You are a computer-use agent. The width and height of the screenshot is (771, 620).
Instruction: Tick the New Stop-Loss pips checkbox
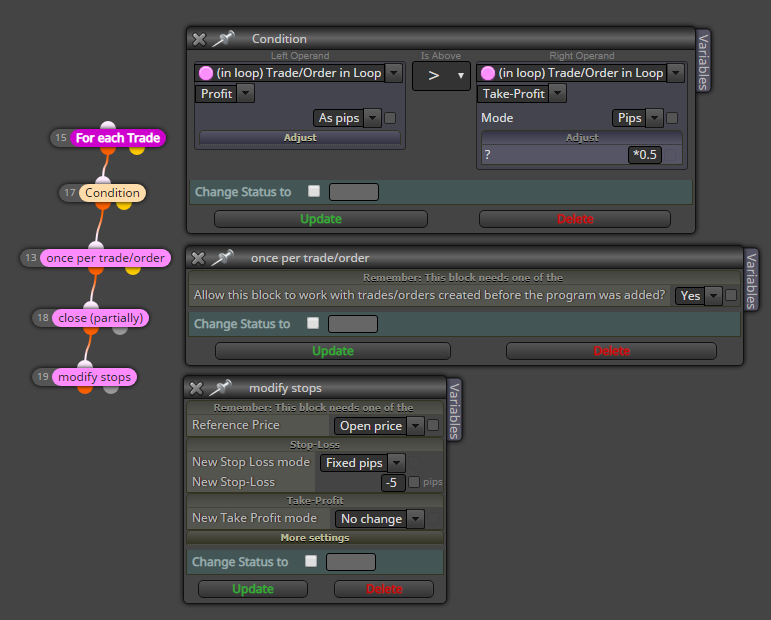(414, 482)
